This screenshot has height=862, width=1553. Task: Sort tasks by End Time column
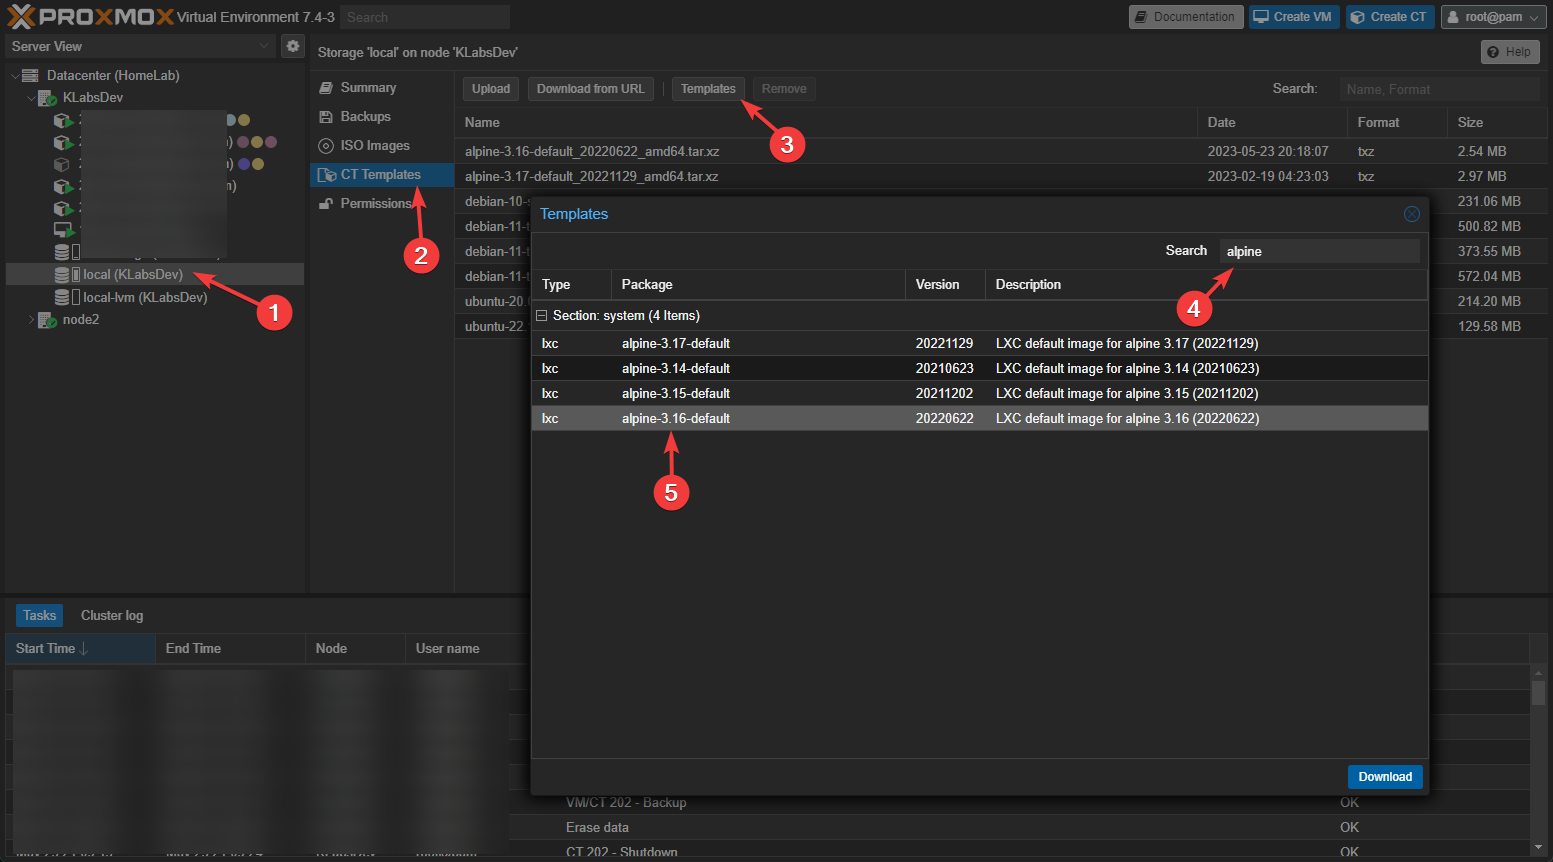point(230,648)
